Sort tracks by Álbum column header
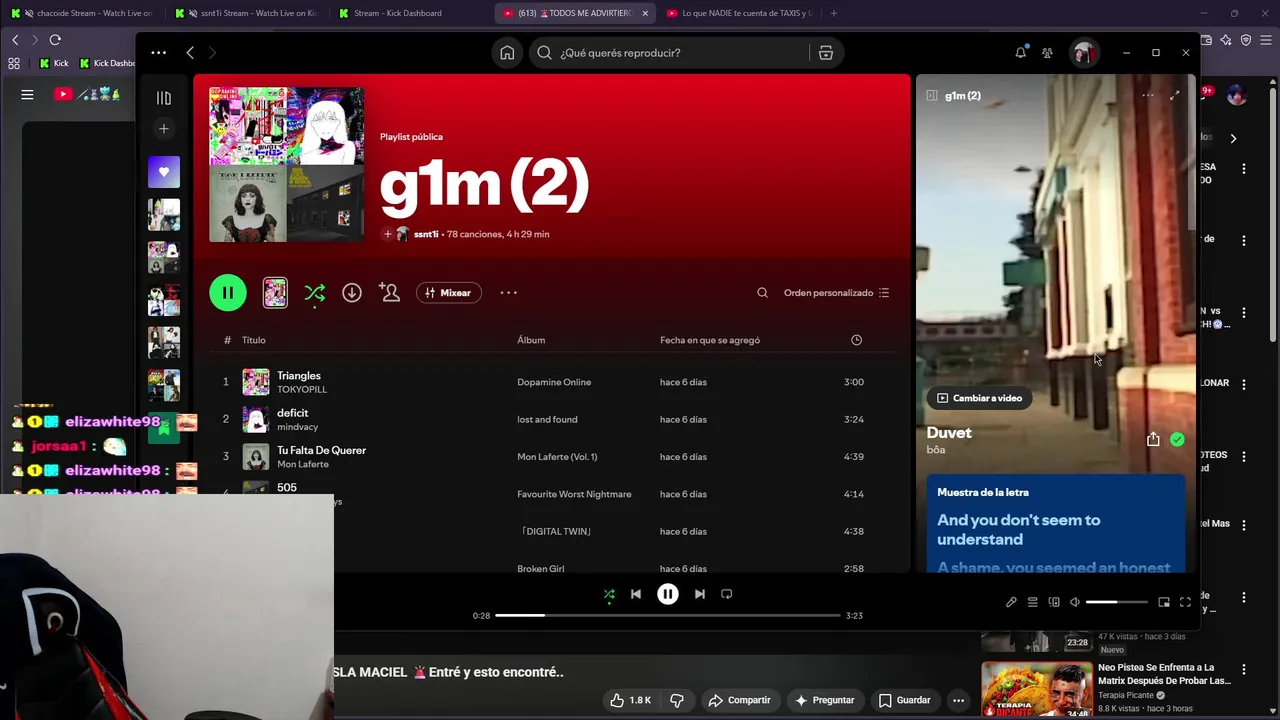 (x=531, y=340)
